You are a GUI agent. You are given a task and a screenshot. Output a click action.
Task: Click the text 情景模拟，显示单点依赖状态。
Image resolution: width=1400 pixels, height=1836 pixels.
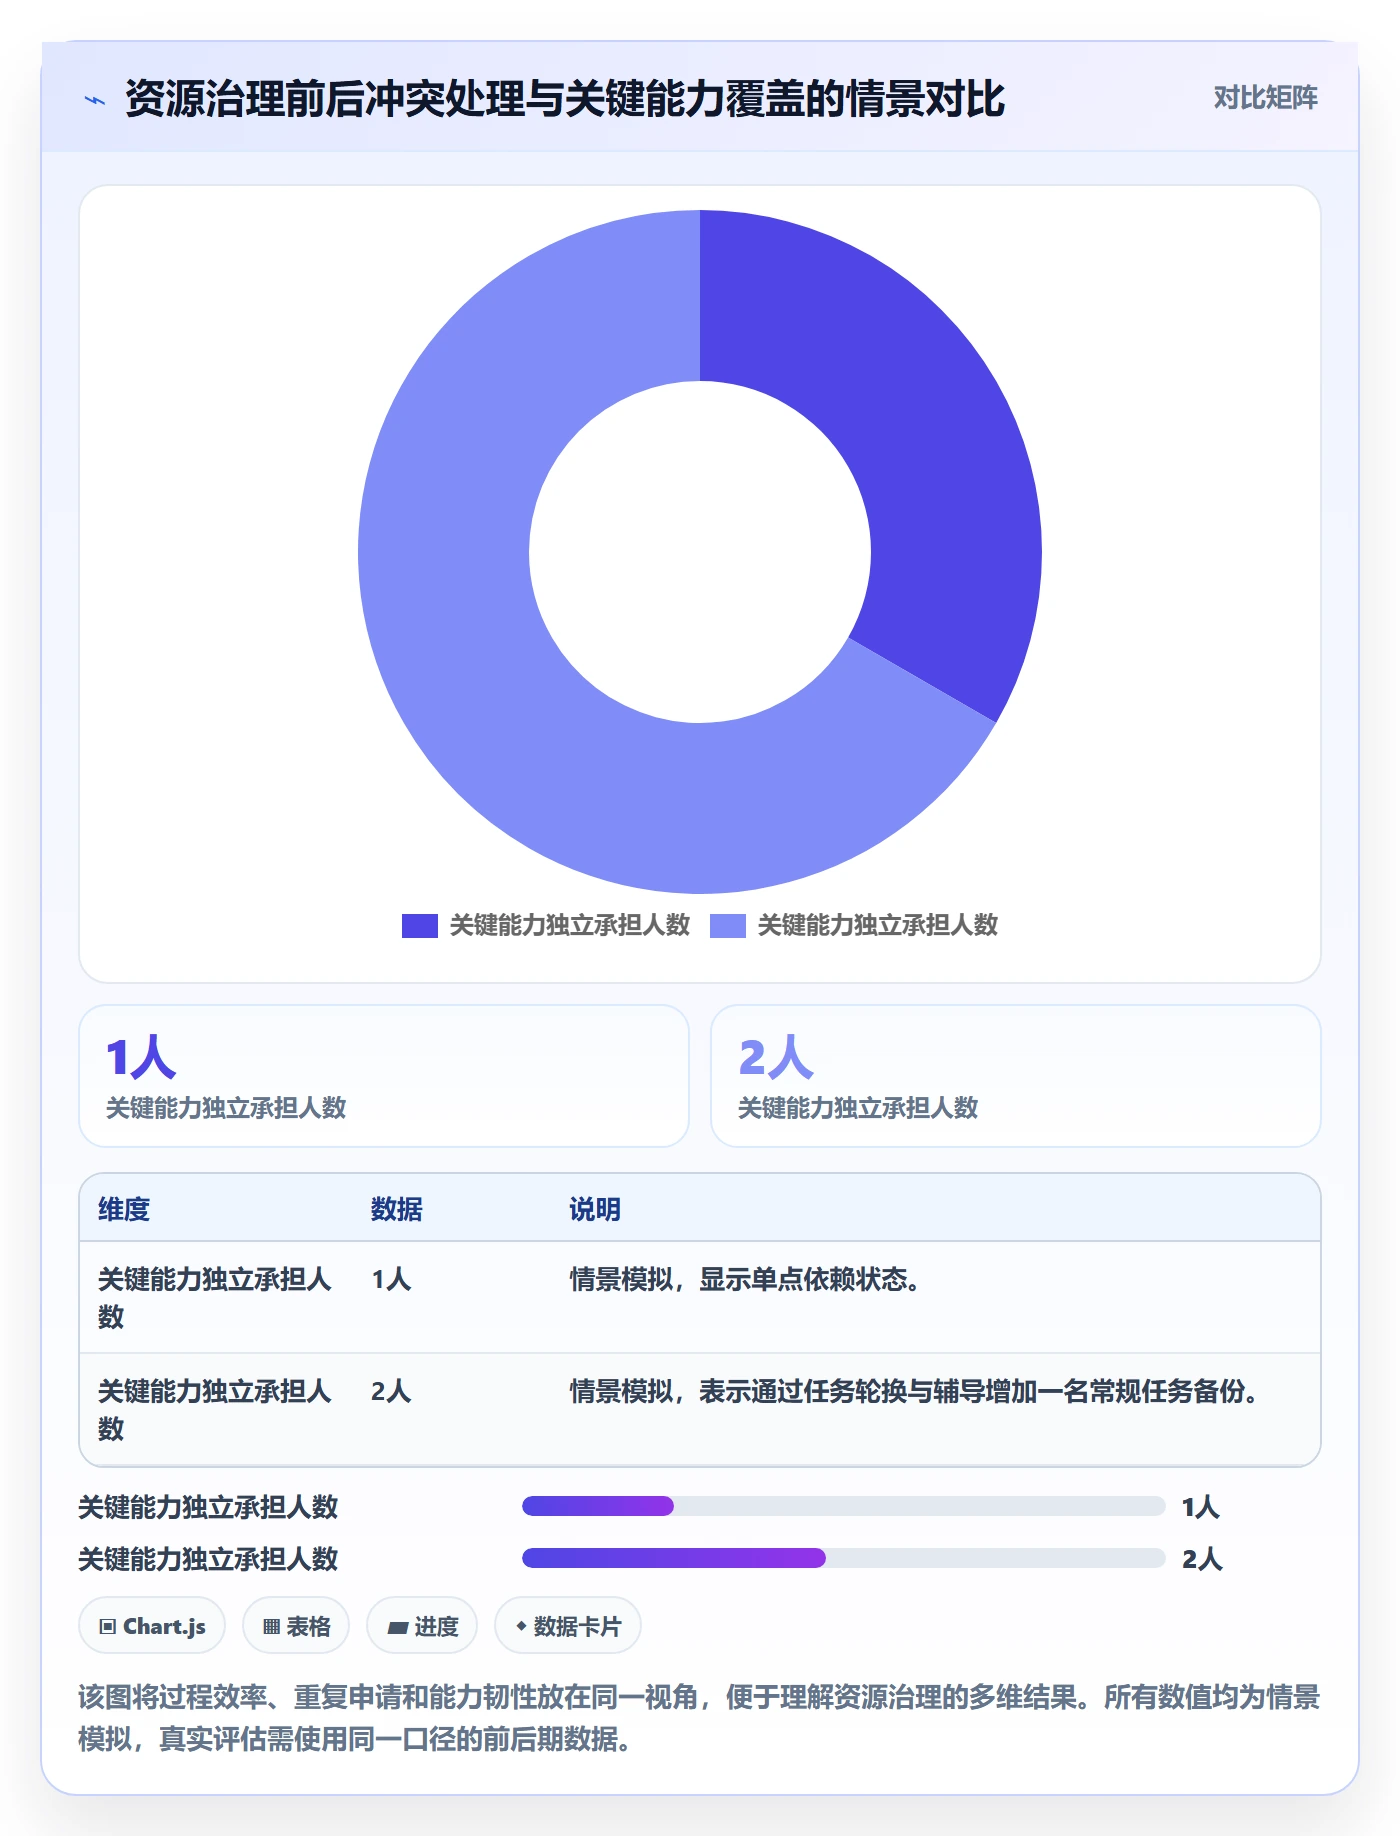click(x=745, y=1279)
